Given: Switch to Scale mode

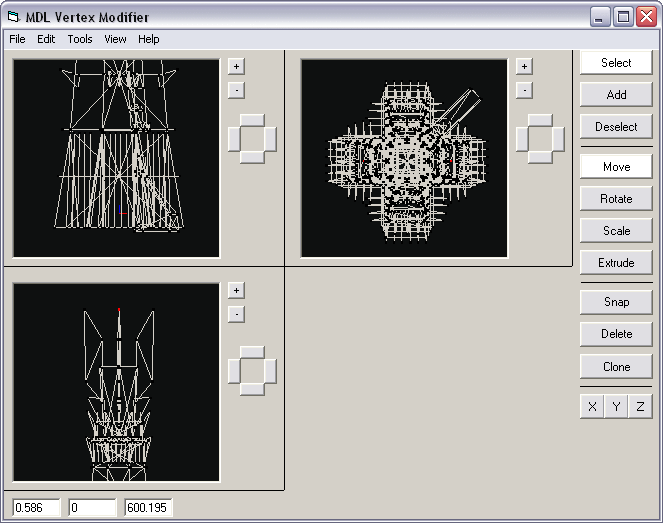Looking at the screenshot, I should [x=616, y=231].
